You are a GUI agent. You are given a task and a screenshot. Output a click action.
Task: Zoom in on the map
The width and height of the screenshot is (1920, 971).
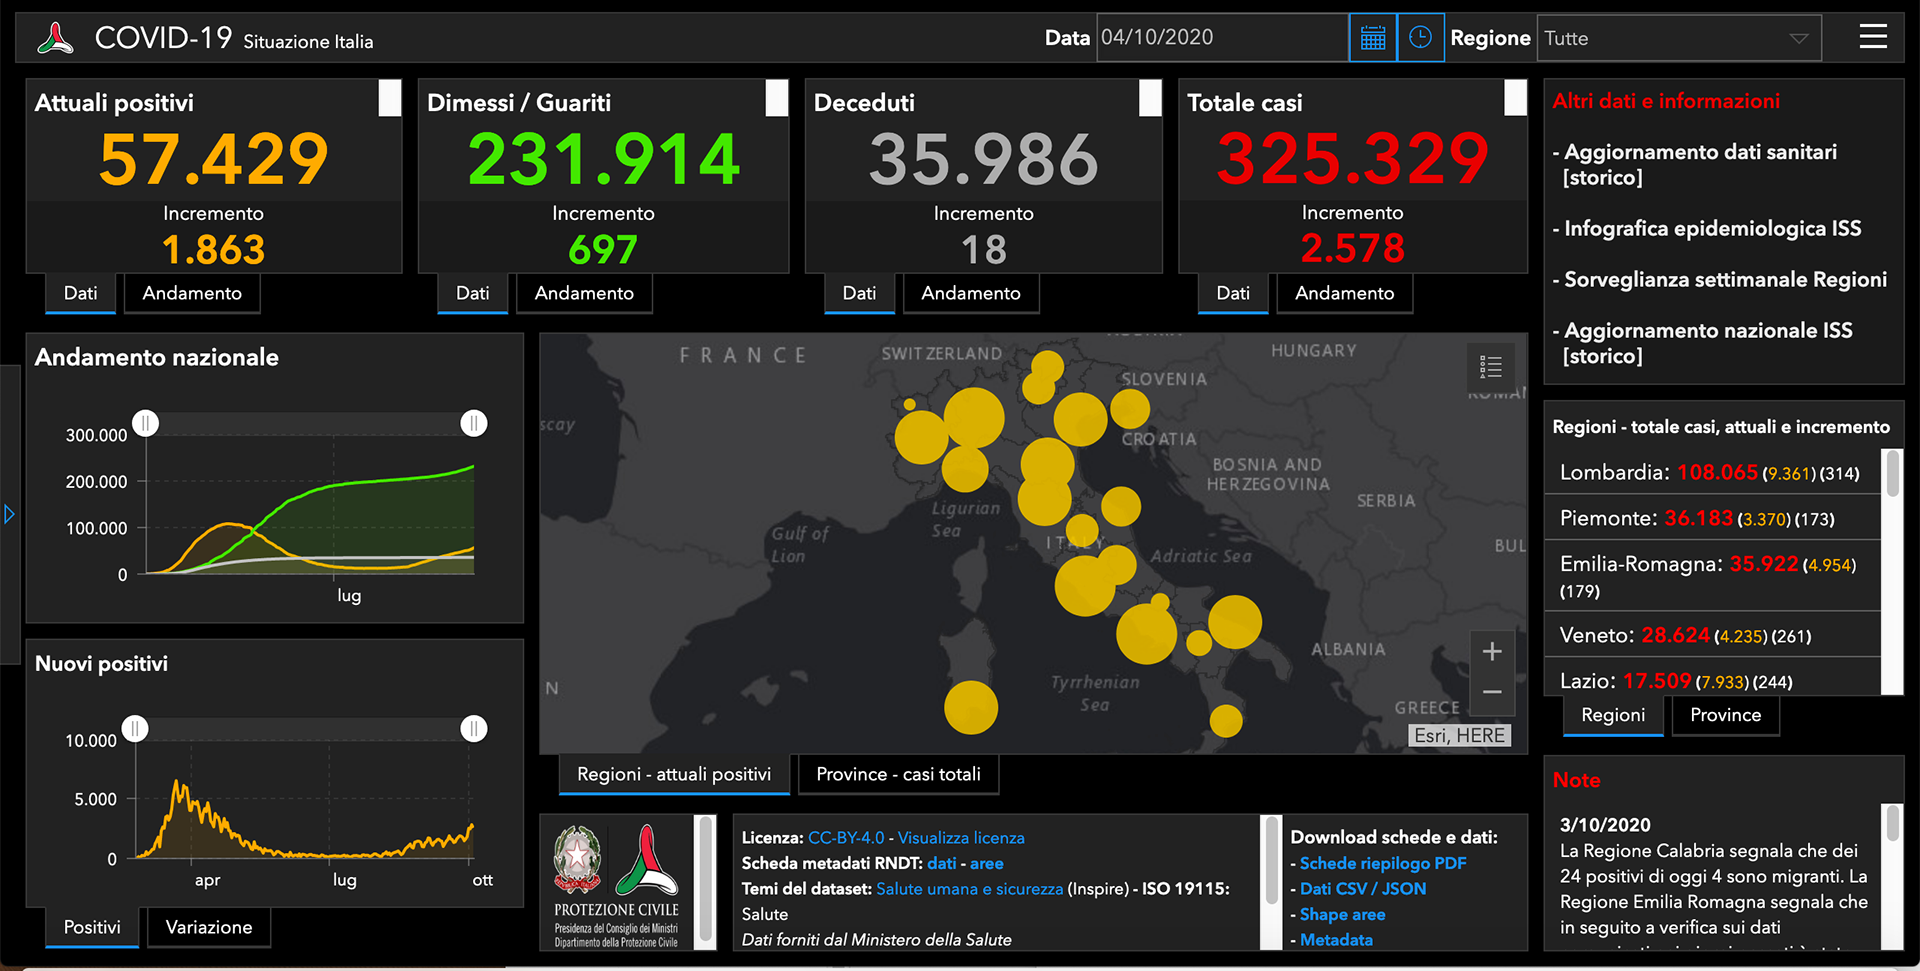click(x=1492, y=652)
